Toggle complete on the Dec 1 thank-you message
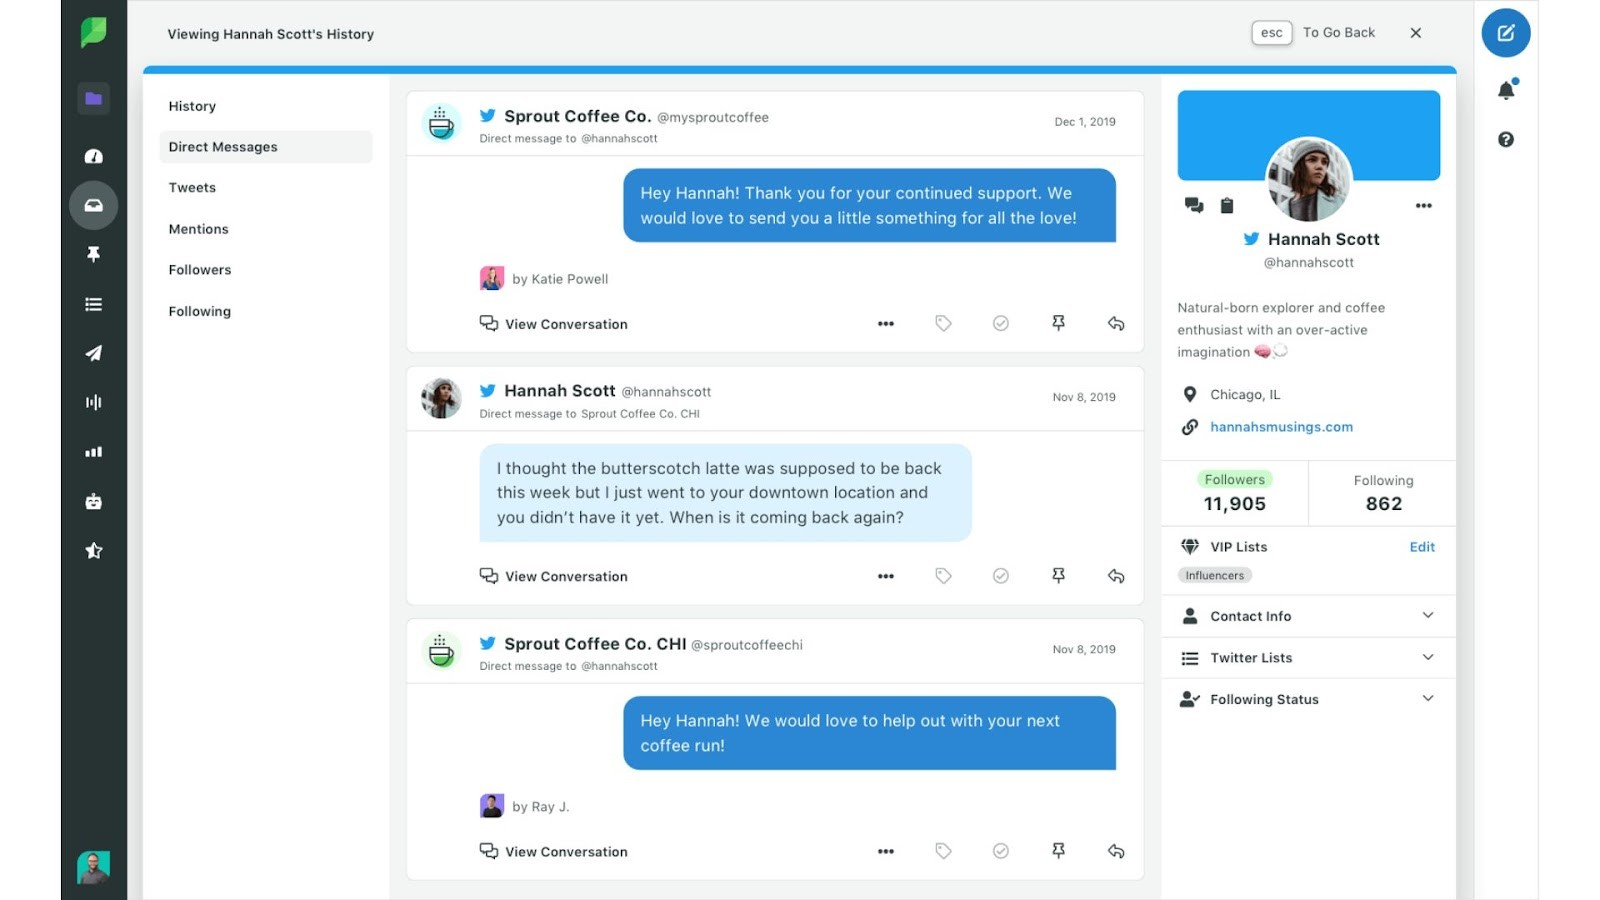 coord(1000,323)
